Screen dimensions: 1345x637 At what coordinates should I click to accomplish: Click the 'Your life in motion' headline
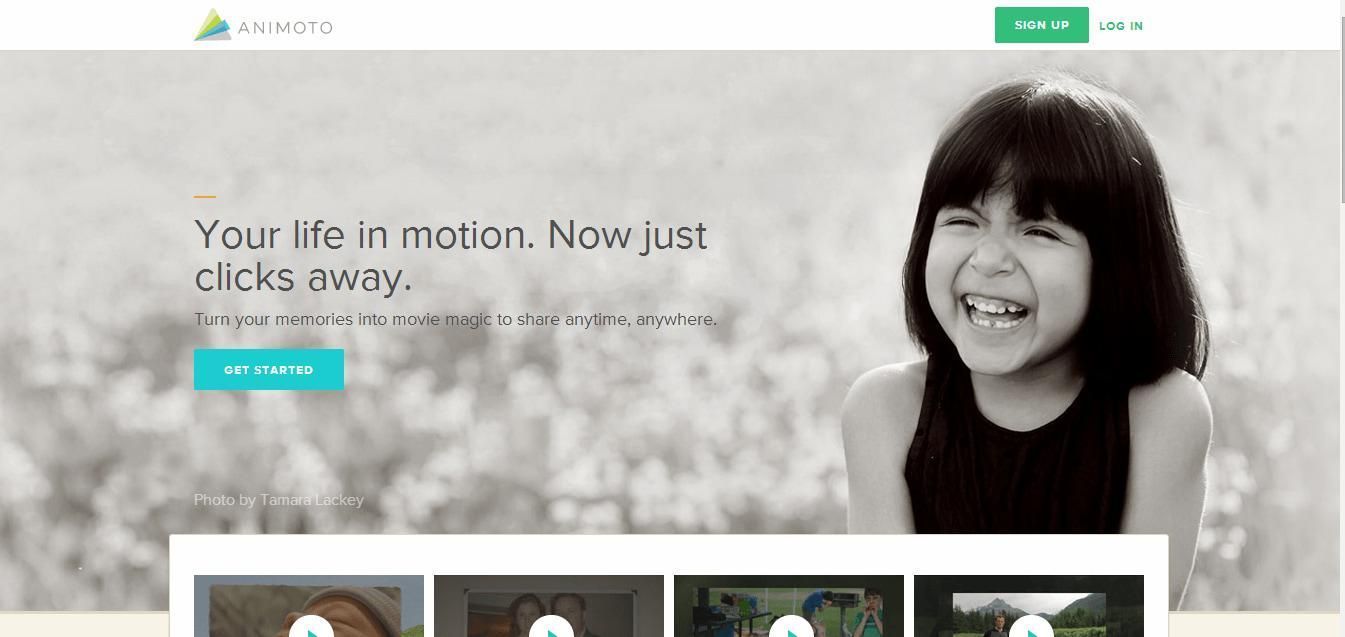click(x=451, y=256)
